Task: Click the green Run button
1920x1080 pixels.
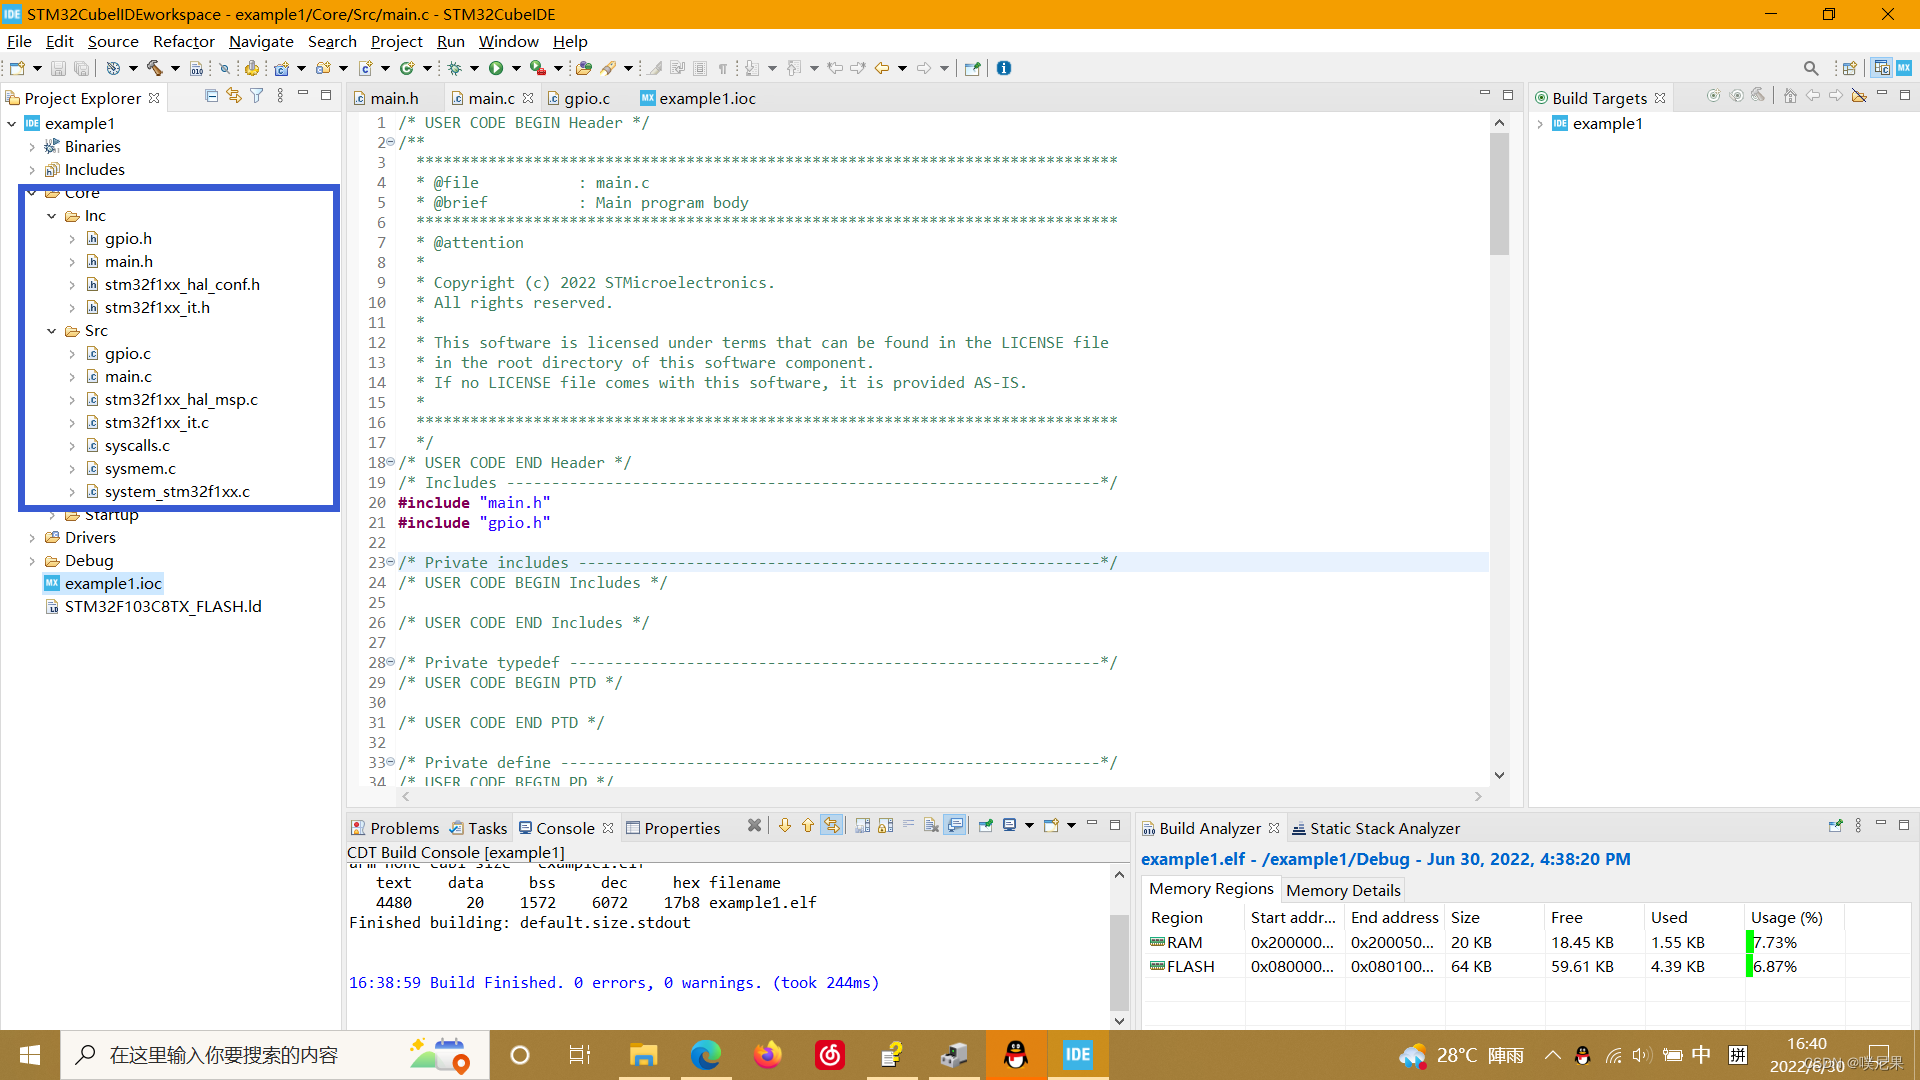Action: 496,68
